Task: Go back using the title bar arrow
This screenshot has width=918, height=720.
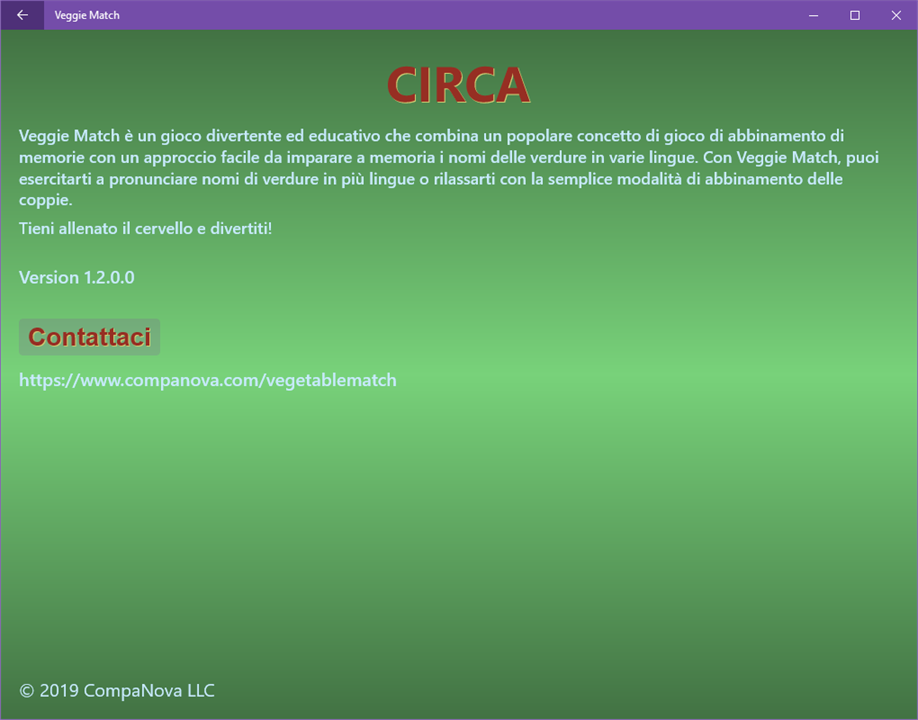Action: click(22, 15)
